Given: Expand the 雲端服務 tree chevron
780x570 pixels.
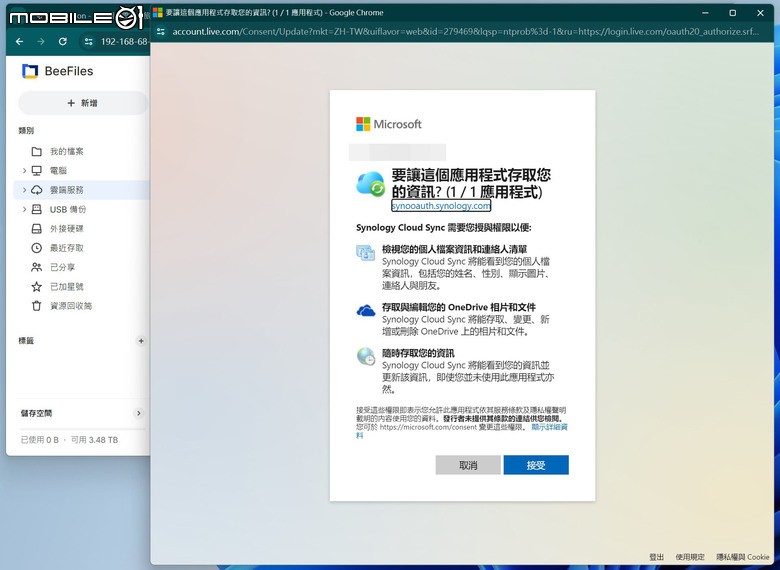Looking at the screenshot, I should [24, 190].
